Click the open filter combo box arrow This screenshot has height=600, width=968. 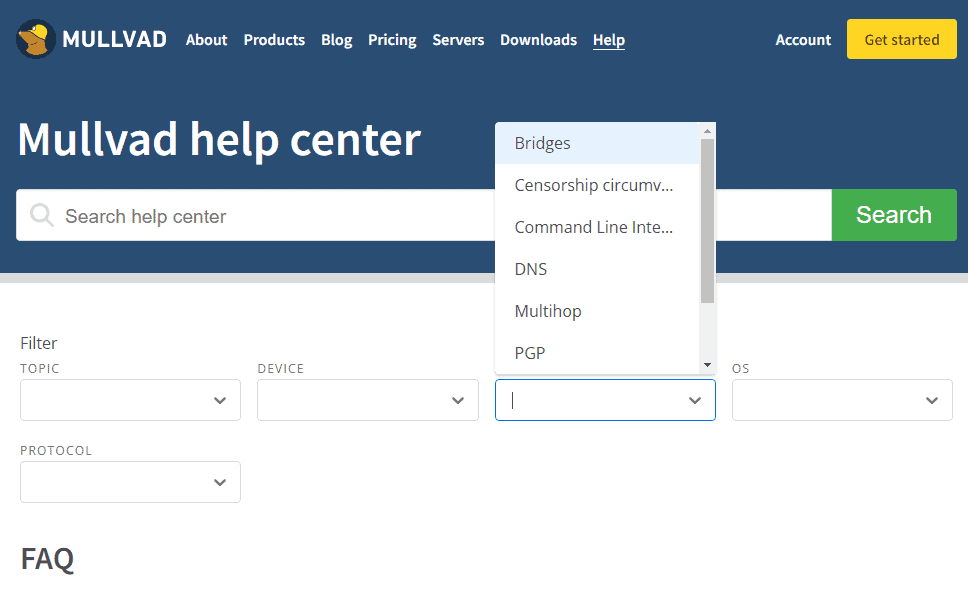[x=695, y=401]
